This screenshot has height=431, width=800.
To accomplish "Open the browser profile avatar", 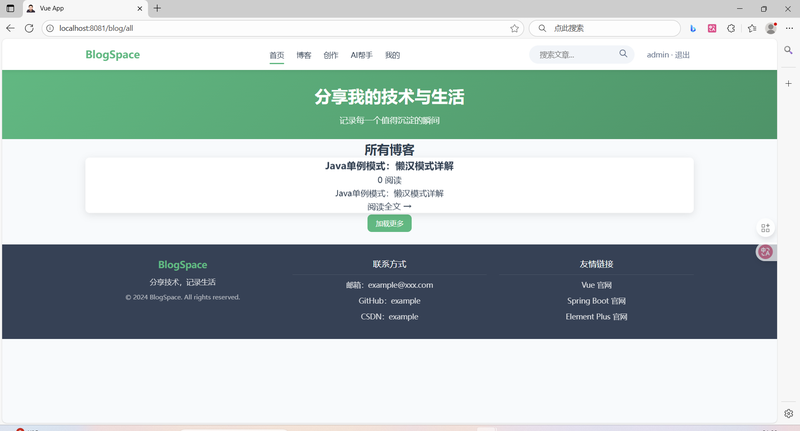I will (x=771, y=29).
